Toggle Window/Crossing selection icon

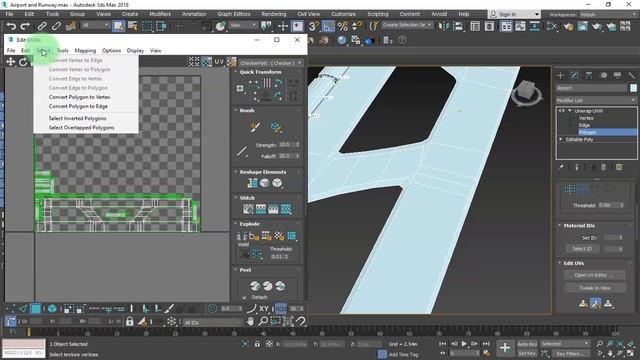coord(162,26)
